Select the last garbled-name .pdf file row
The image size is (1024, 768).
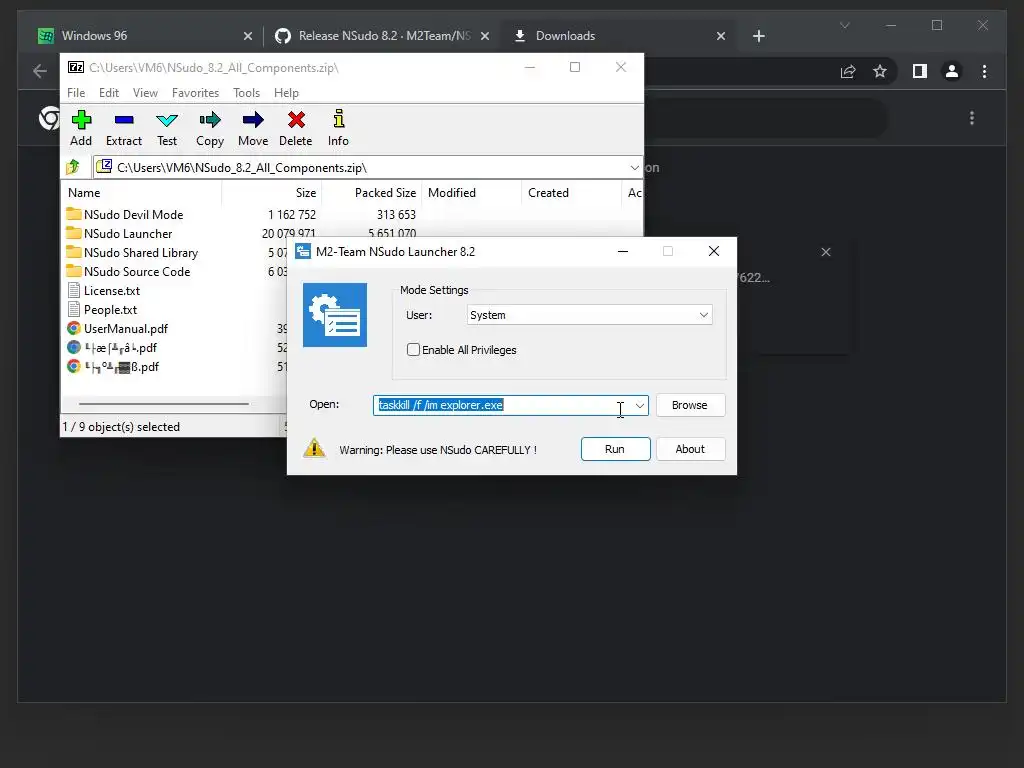click(x=175, y=366)
